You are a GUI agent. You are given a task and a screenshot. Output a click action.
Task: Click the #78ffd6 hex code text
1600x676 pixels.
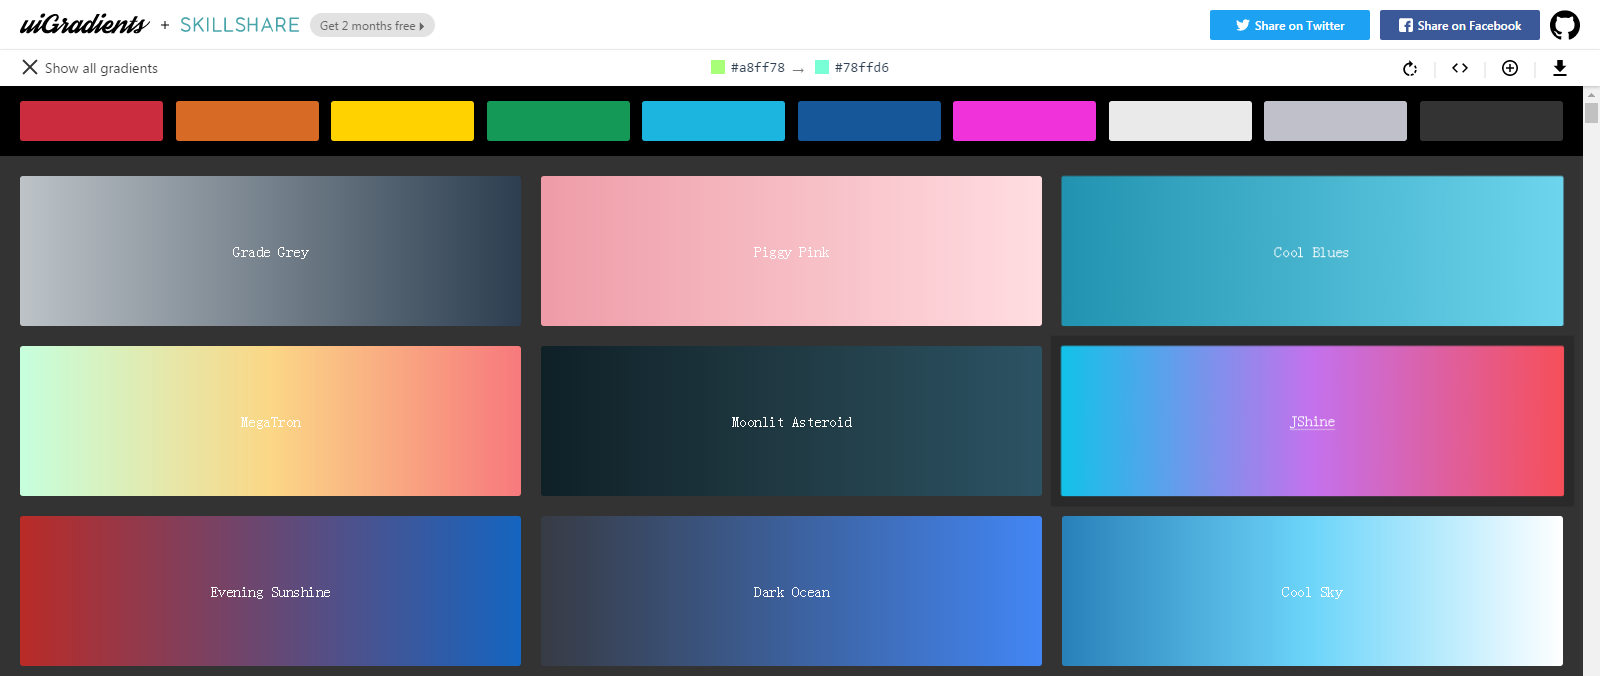coord(862,67)
